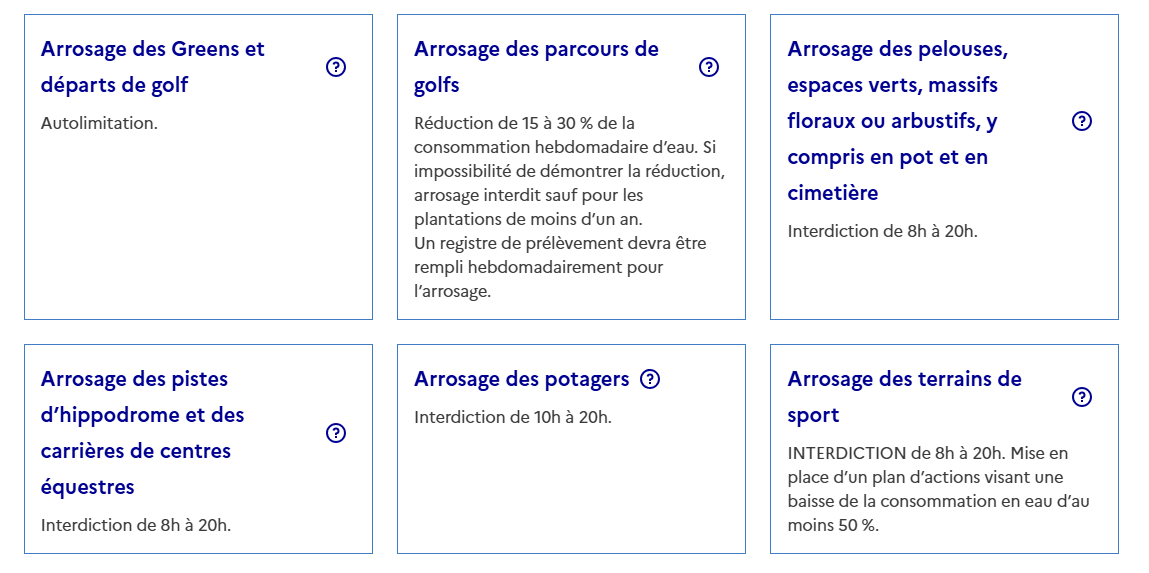Show help for Arrosage des pelouses, espaces verts
The width and height of the screenshot is (1149, 573).
(1081, 121)
